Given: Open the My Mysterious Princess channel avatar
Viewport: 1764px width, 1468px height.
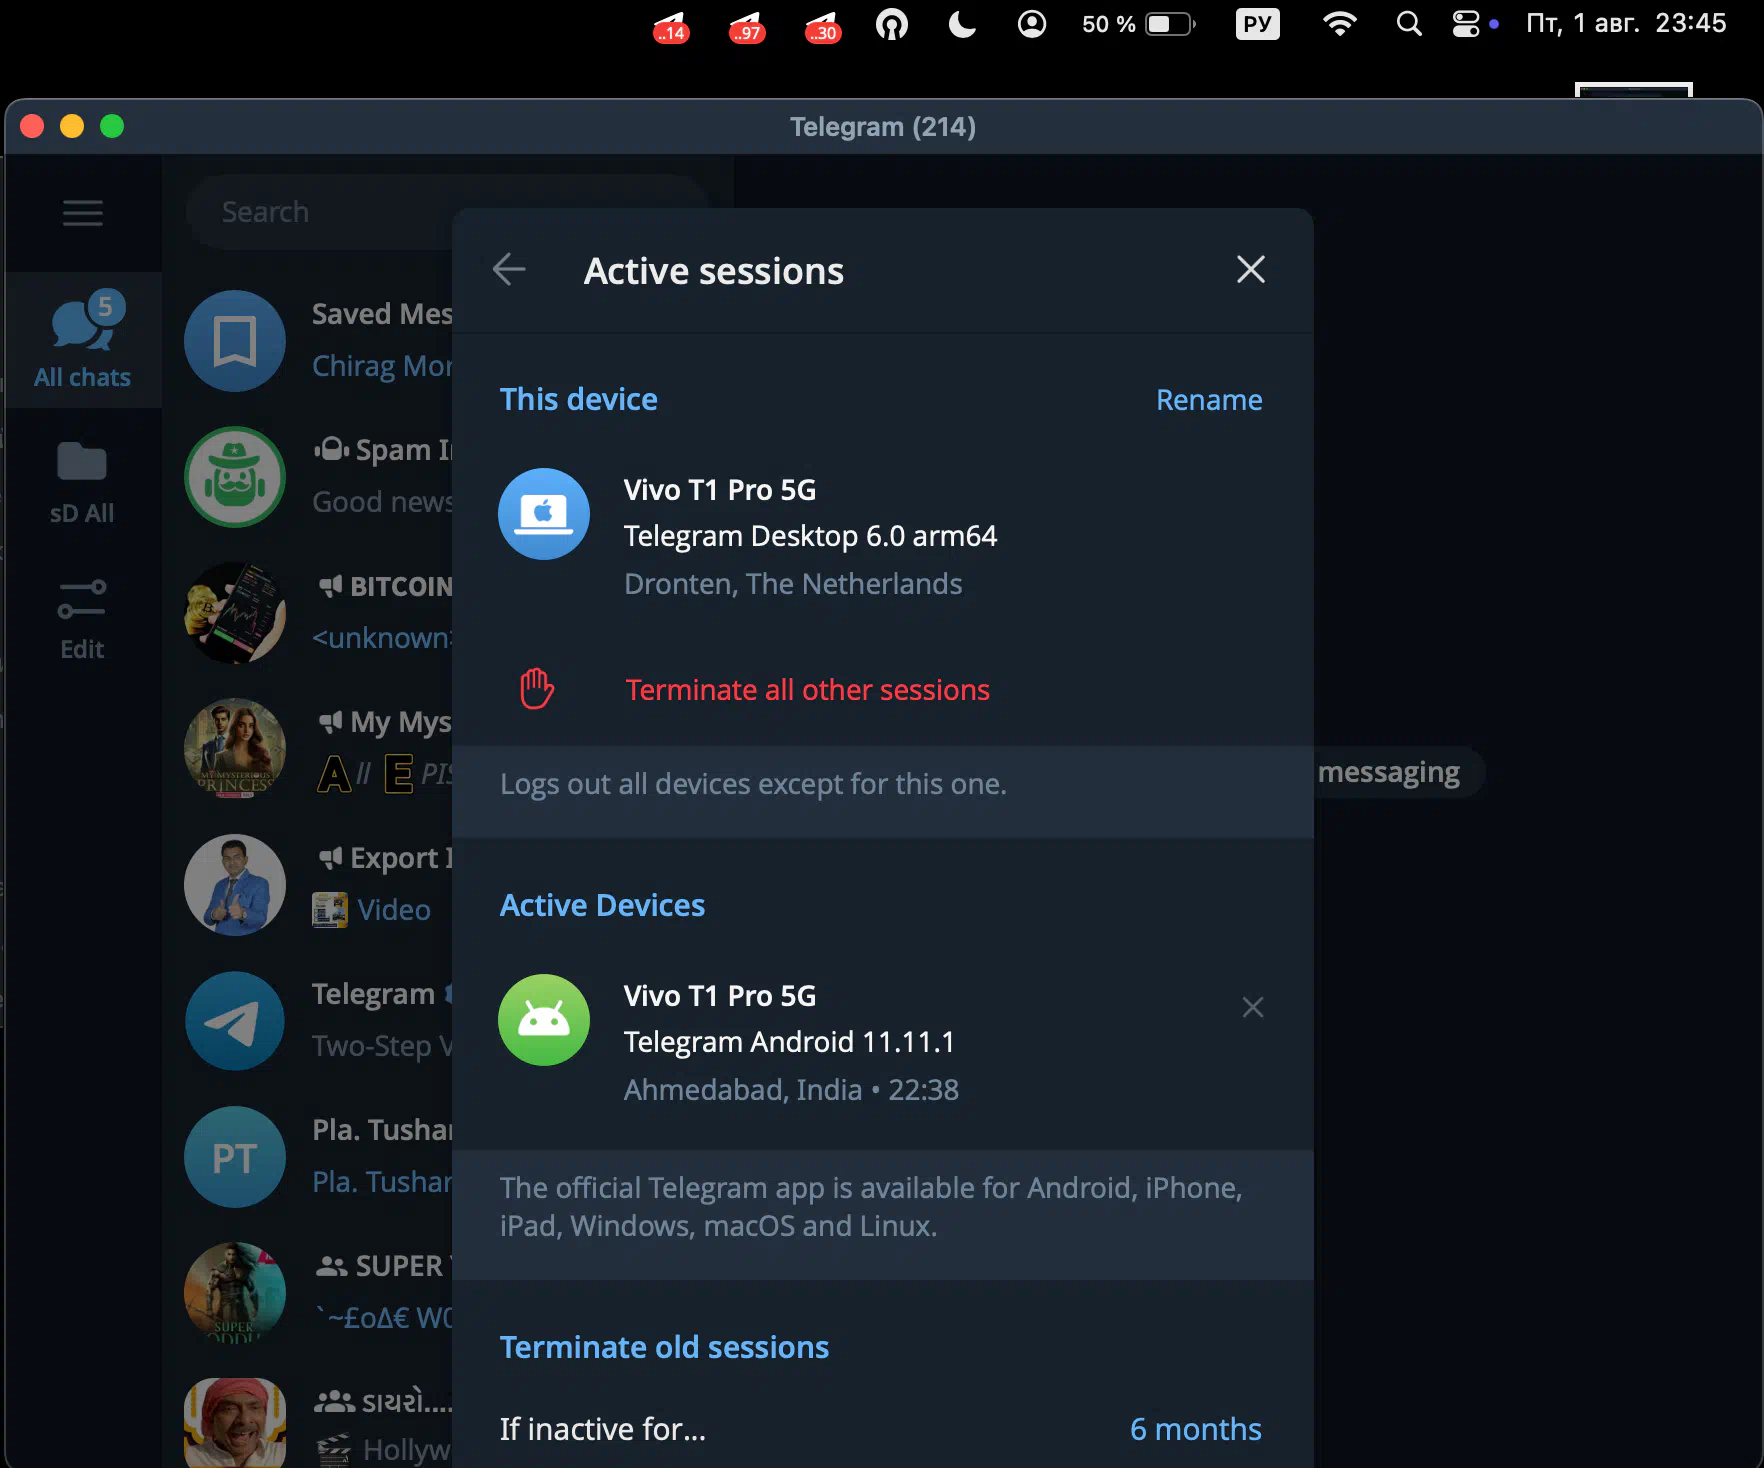Looking at the screenshot, I should [235, 749].
